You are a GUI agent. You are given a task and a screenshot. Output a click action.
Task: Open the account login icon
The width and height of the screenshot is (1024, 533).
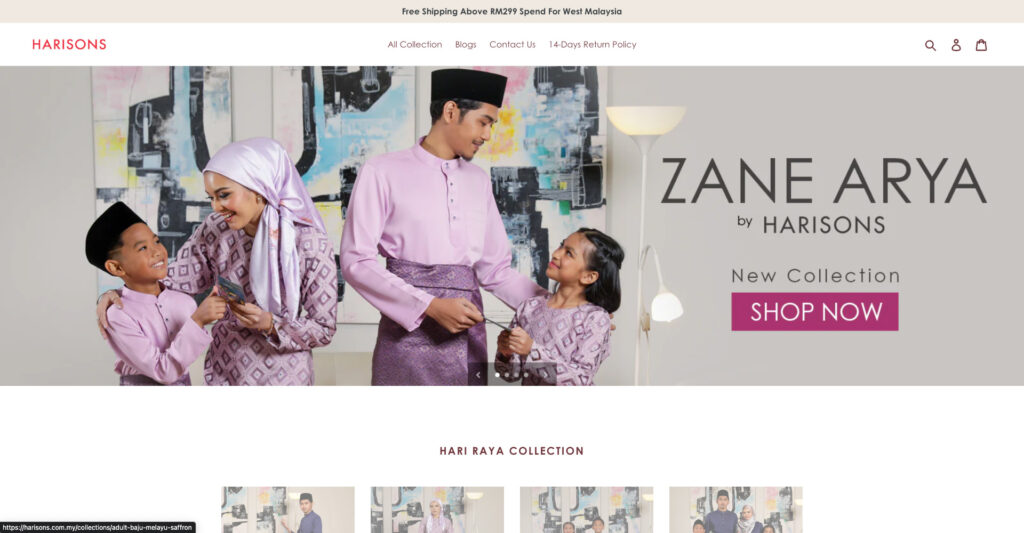[x=956, y=45]
